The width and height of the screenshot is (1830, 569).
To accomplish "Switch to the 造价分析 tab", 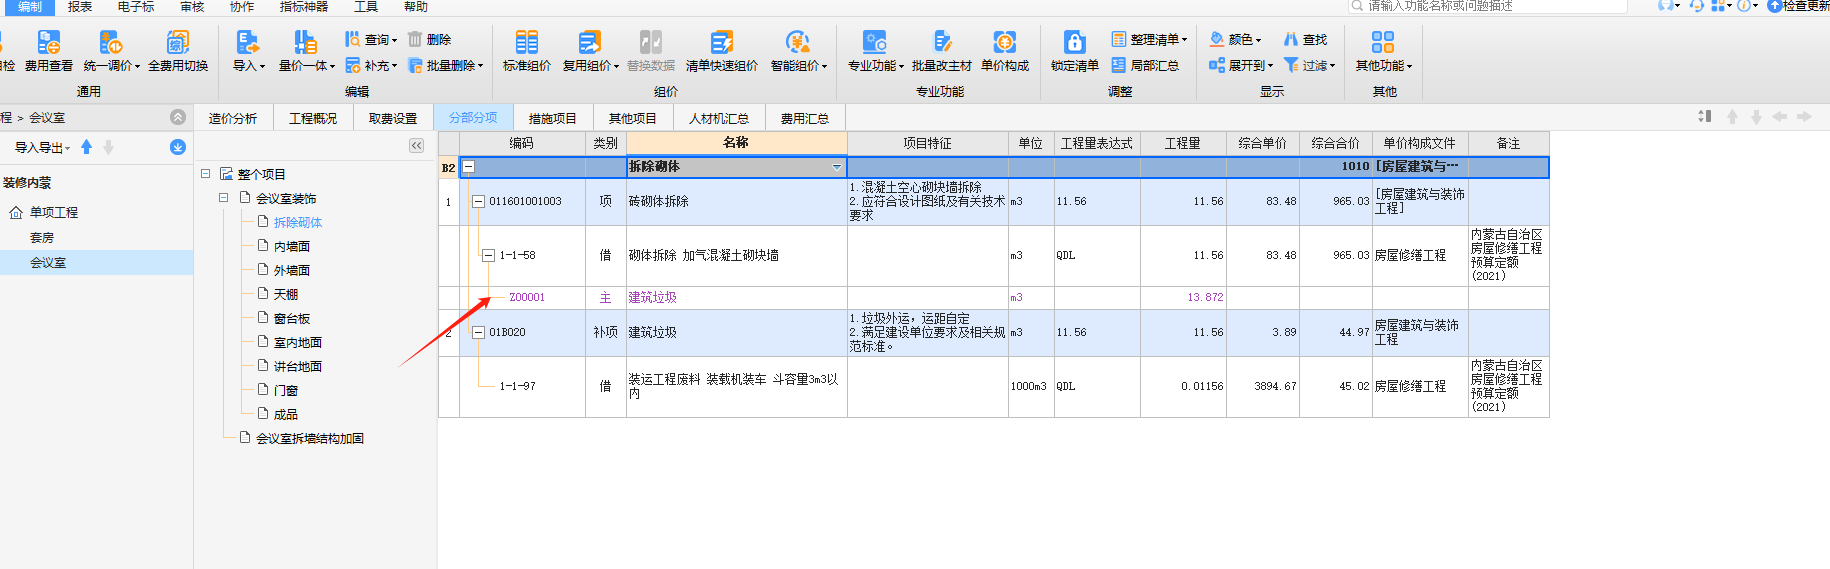I will tap(233, 118).
